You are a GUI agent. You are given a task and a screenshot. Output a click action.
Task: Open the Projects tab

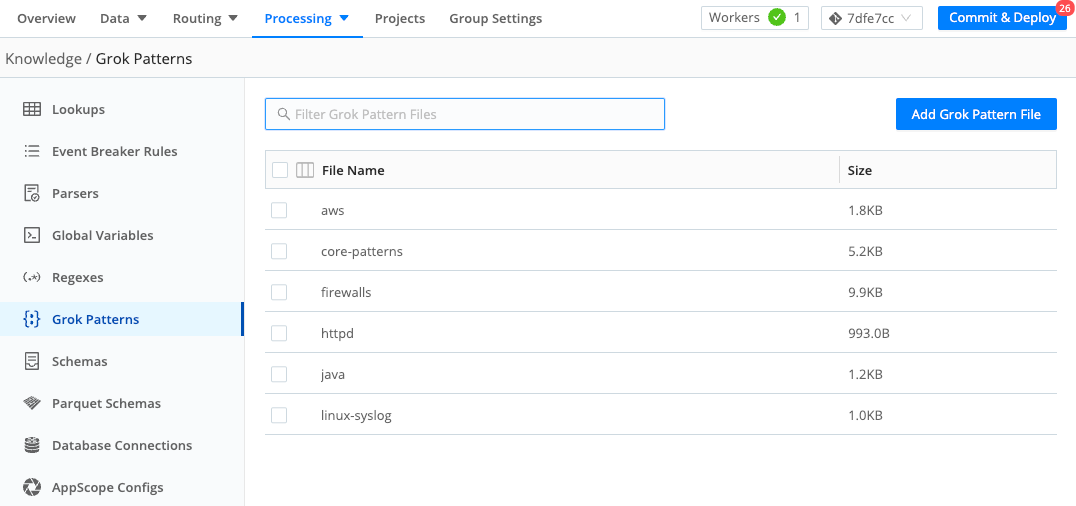click(x=399, y=19)
